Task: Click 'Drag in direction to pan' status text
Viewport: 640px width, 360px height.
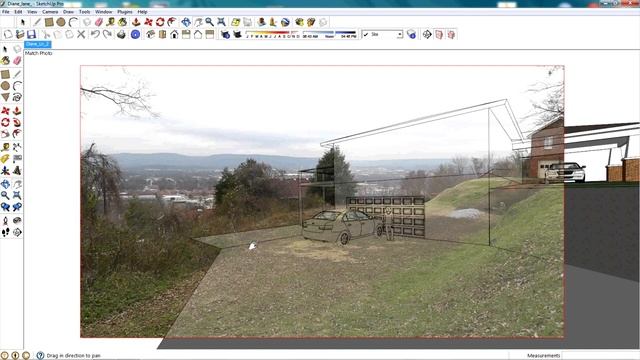Action: 73,356
